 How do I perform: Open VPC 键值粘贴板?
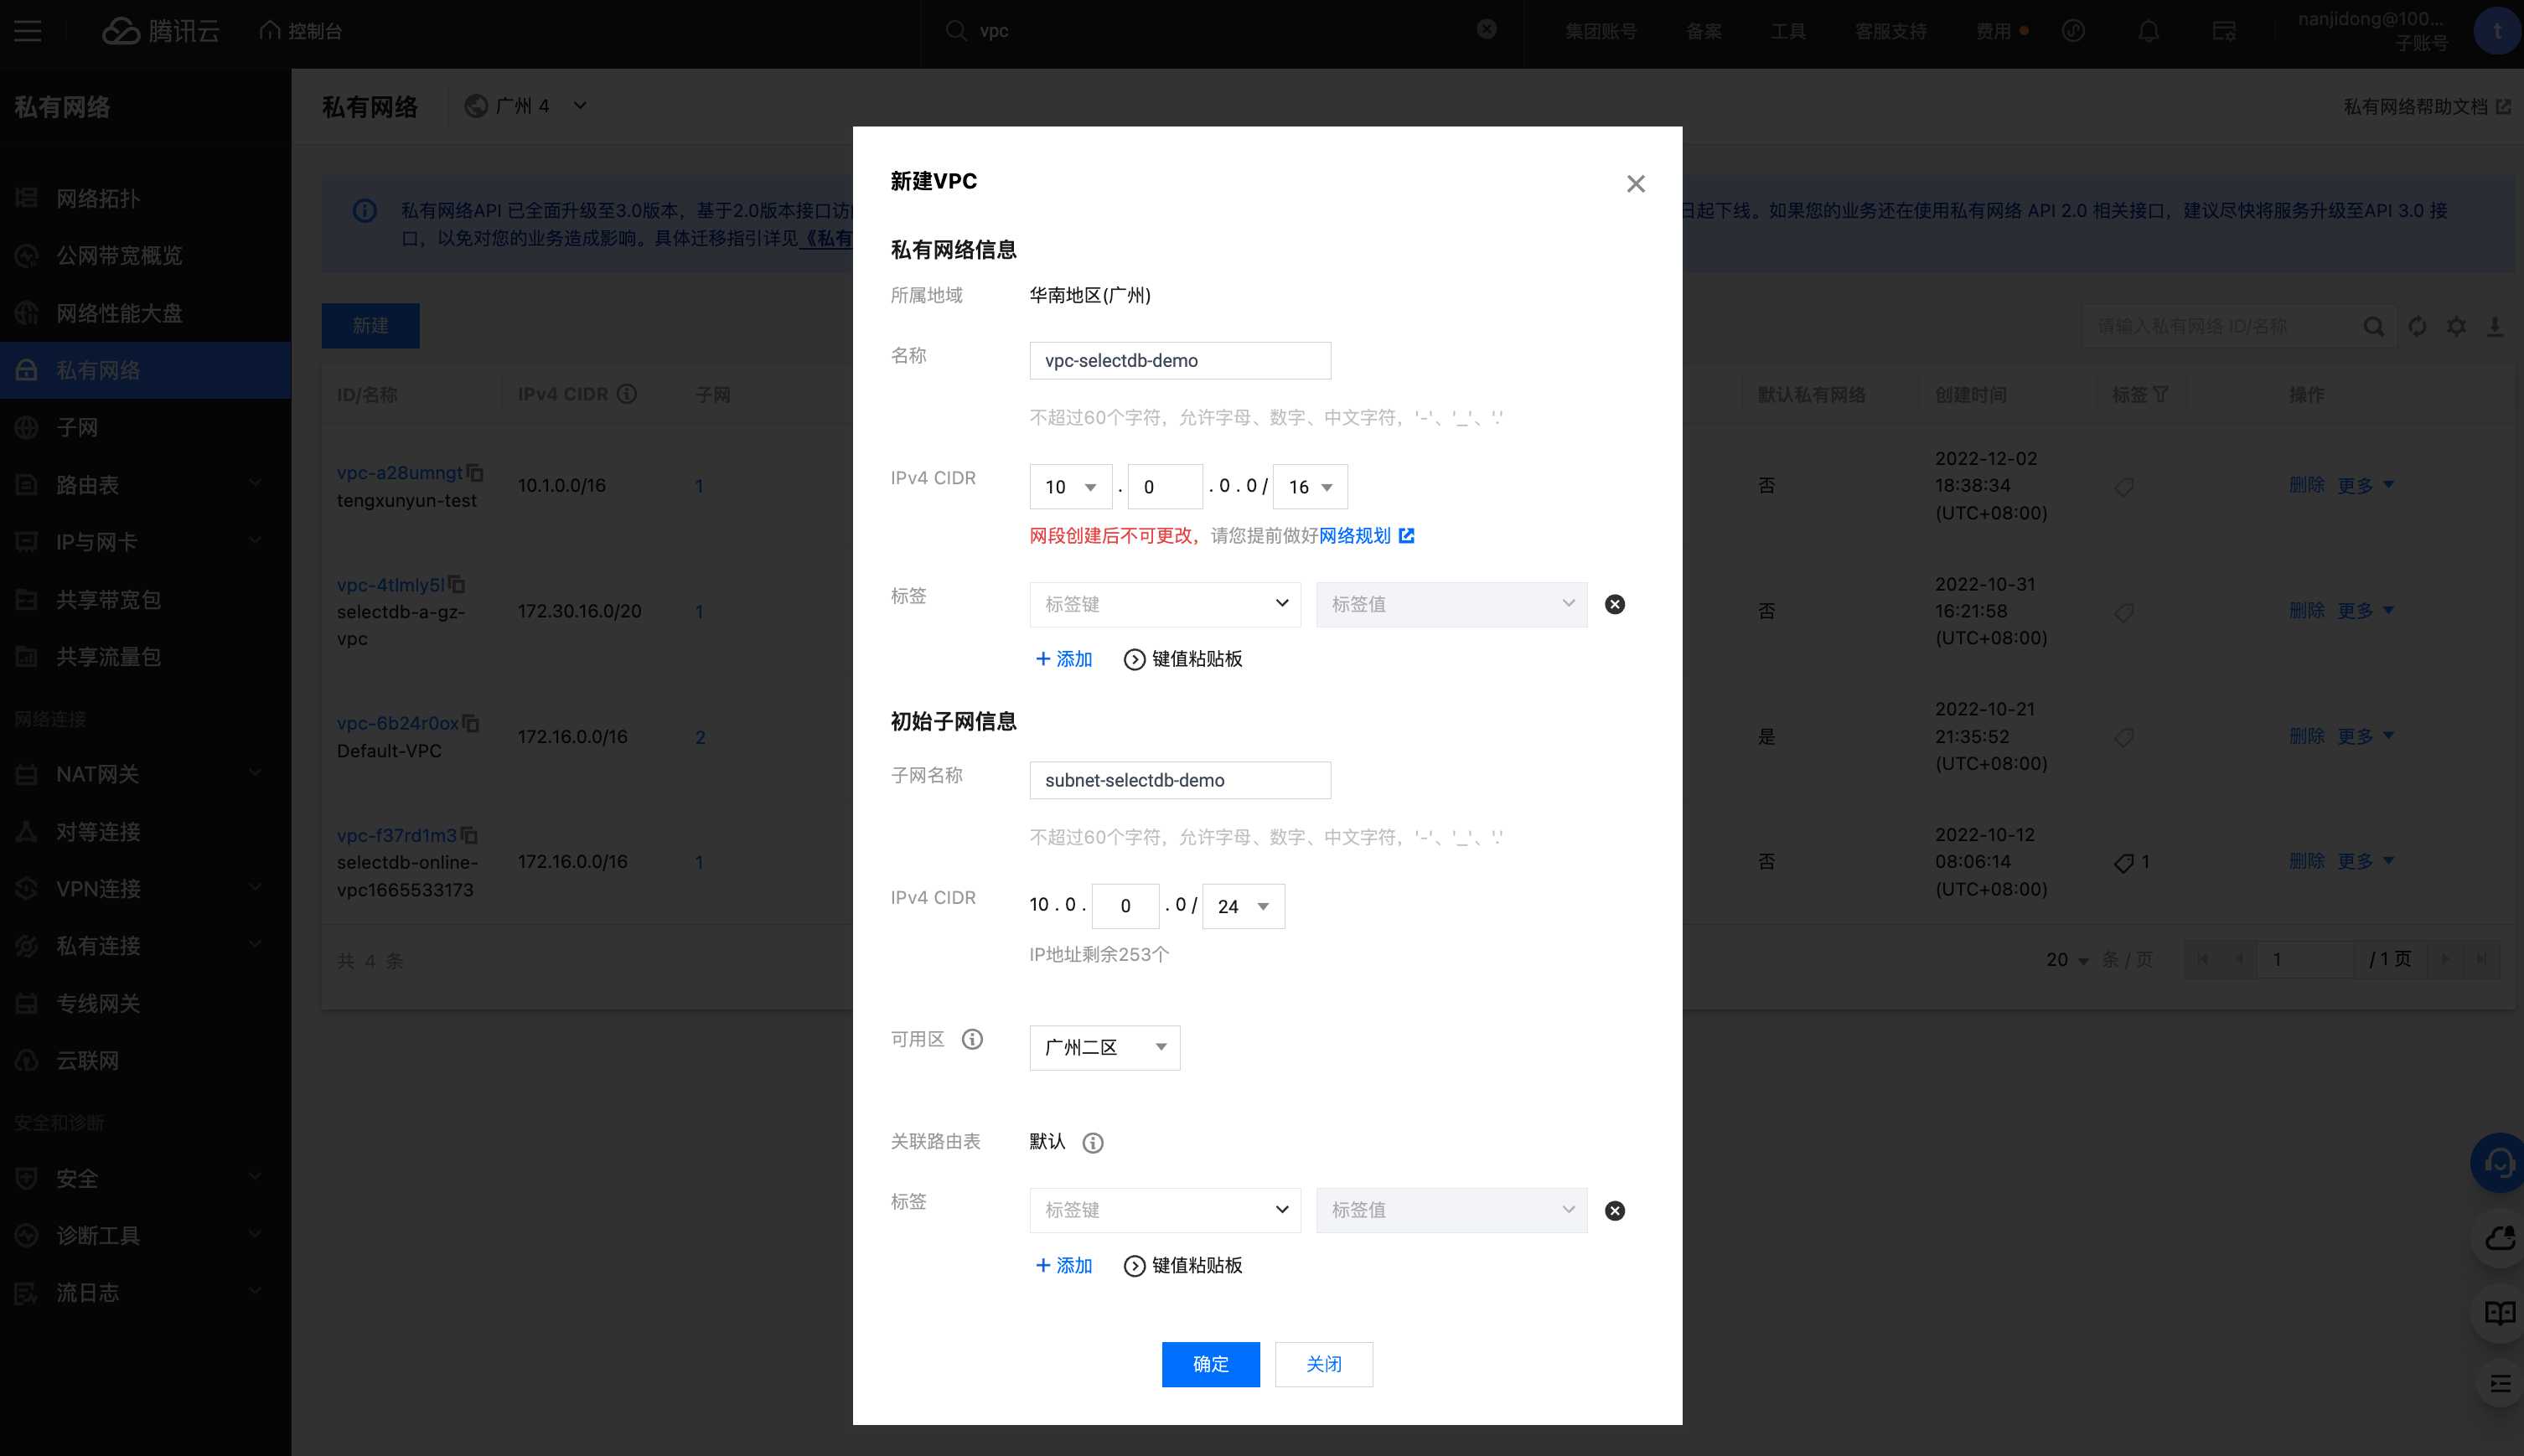coord(1183,658)
